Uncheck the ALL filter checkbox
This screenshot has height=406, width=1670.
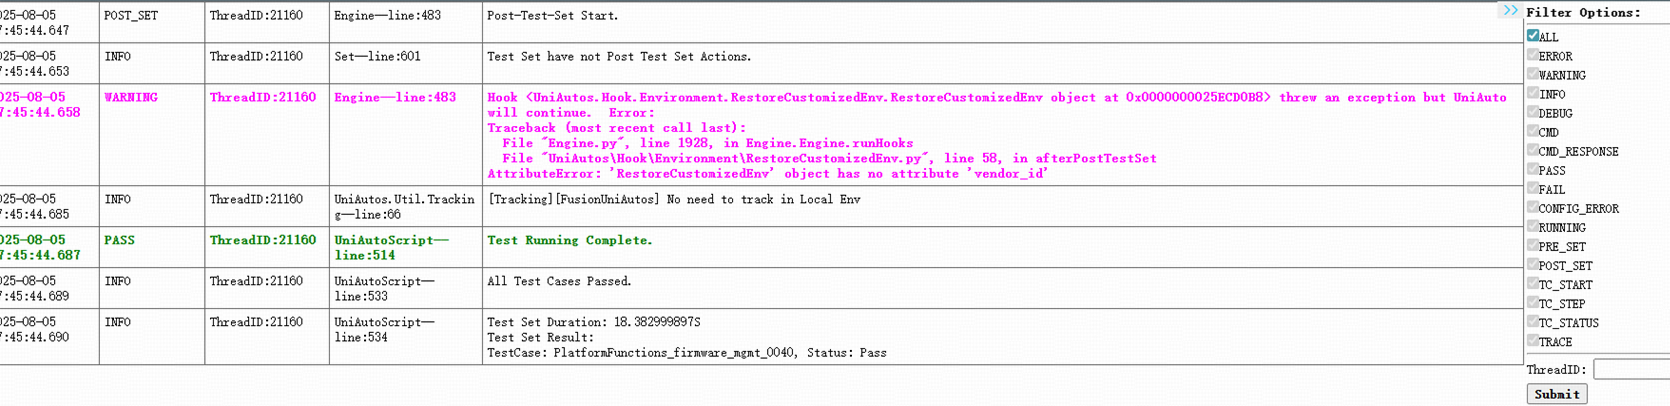(1533, 36)
